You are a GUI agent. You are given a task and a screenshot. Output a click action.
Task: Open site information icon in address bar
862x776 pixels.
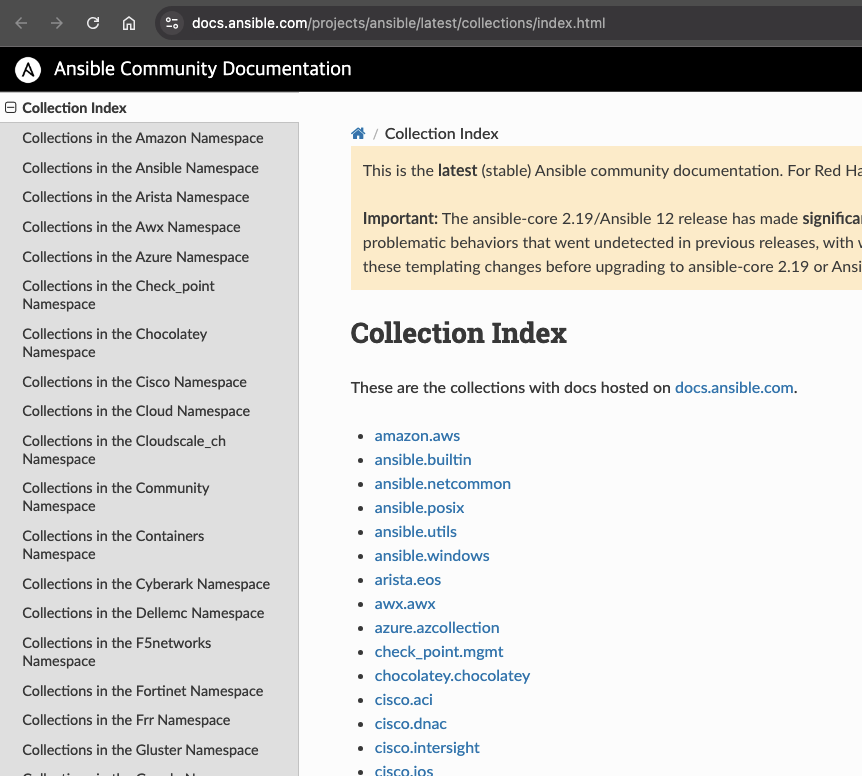point(172,23)
